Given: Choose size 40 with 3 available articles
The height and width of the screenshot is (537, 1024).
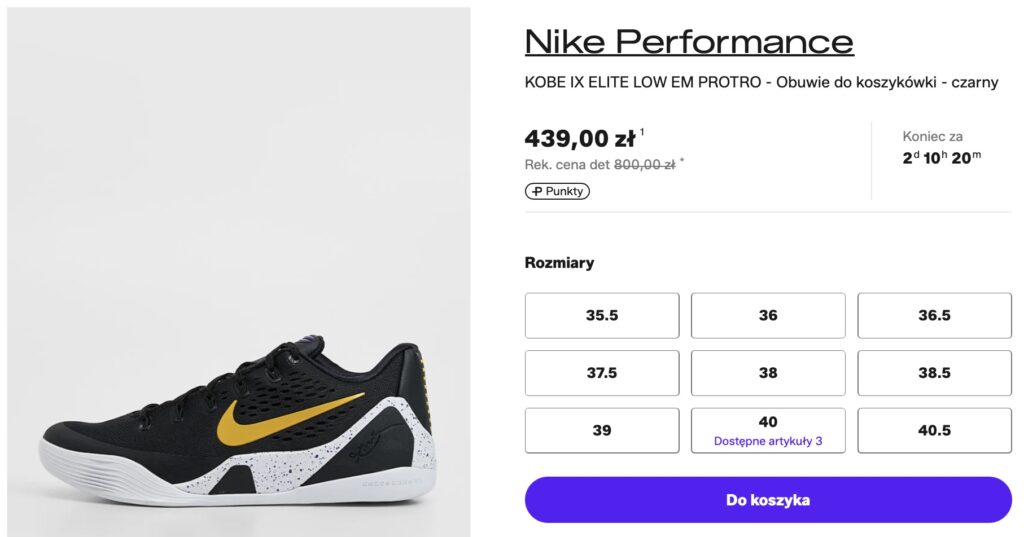Looking at the screenshot, I should [768, 431].
